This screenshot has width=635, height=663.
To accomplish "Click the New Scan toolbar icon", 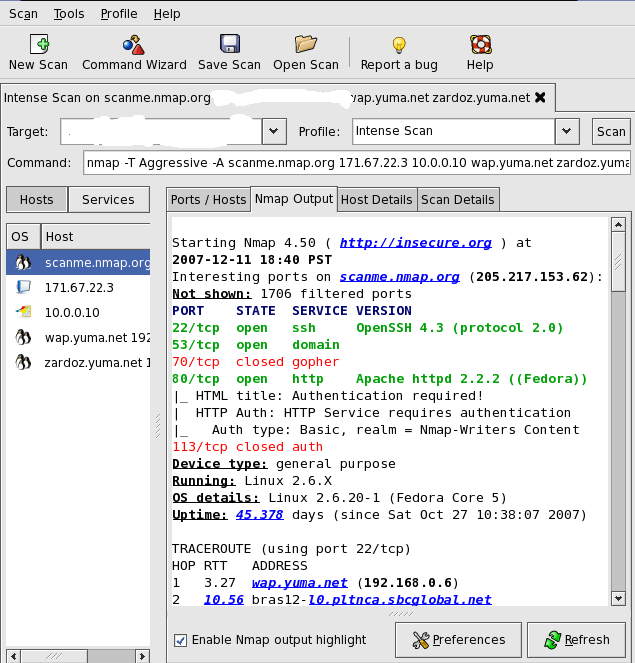I will coord(39,44).
